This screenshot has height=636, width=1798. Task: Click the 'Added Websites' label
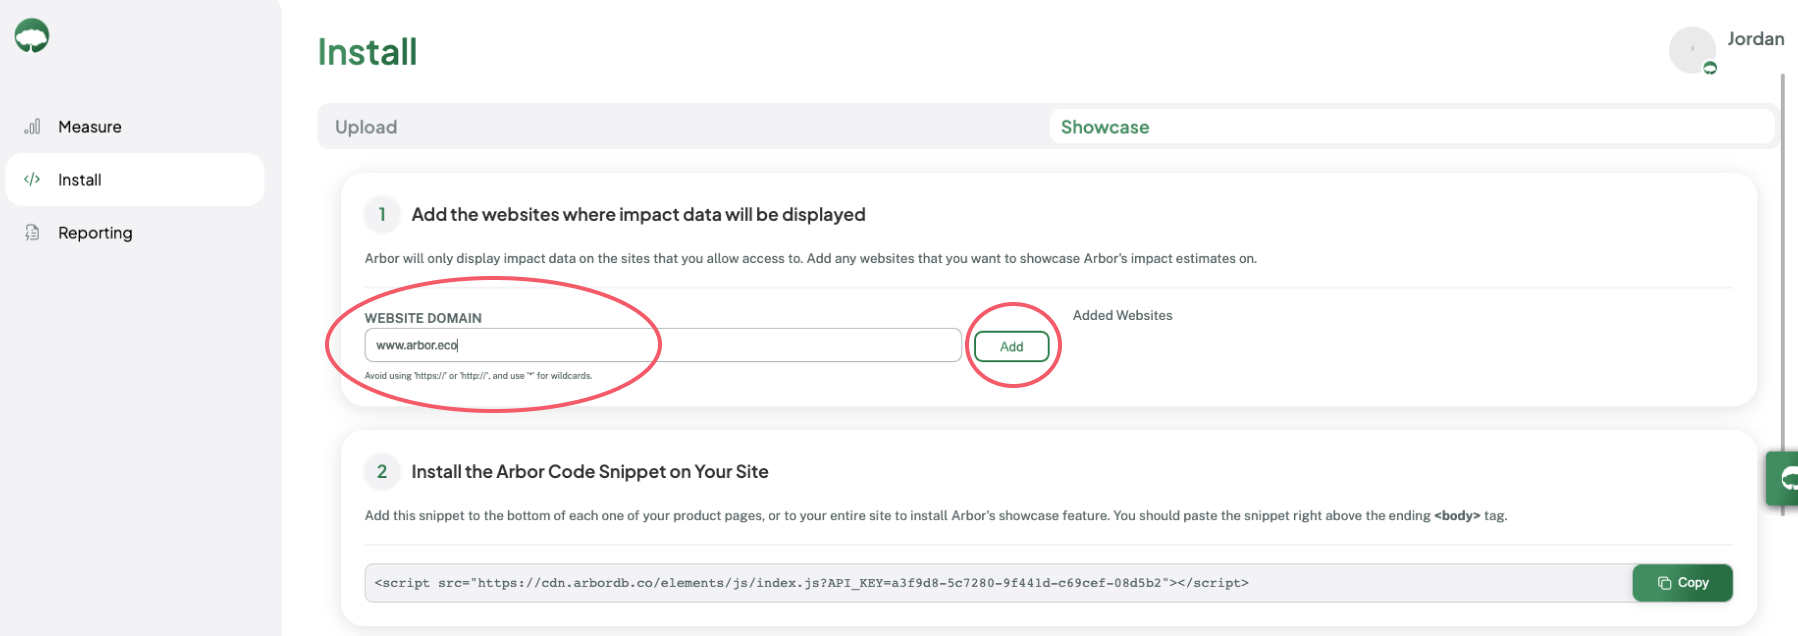click(1122, 315)
